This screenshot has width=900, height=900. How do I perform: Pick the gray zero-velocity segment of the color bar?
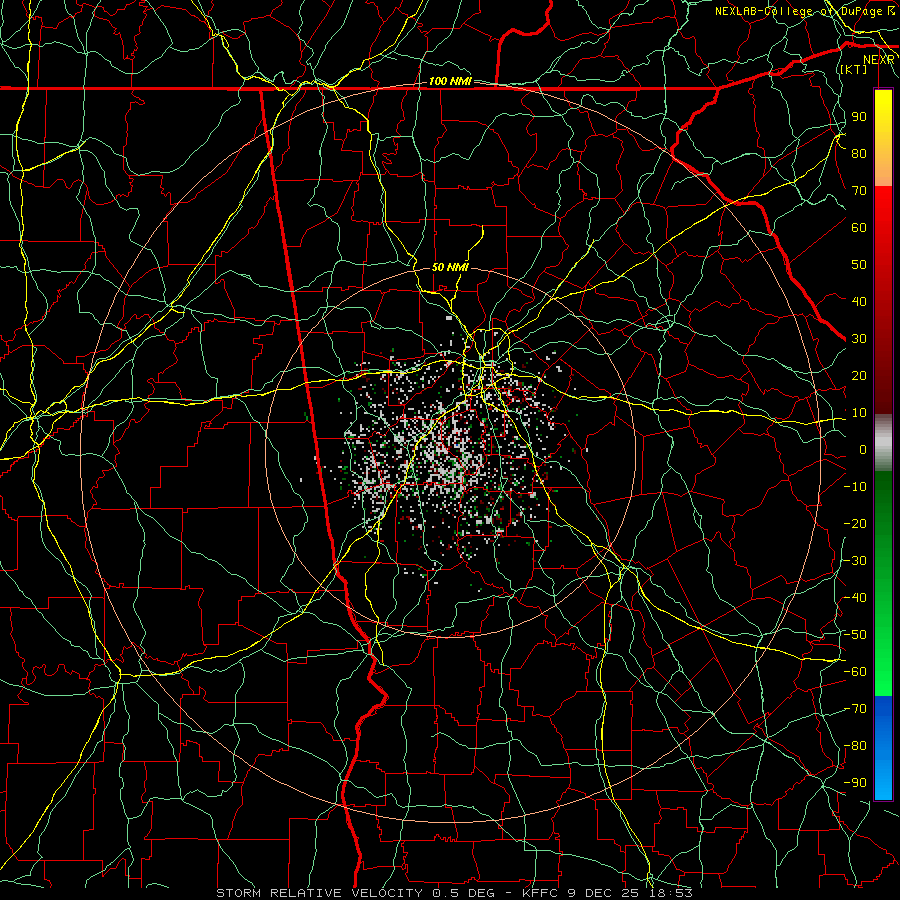tap(883, 443)
